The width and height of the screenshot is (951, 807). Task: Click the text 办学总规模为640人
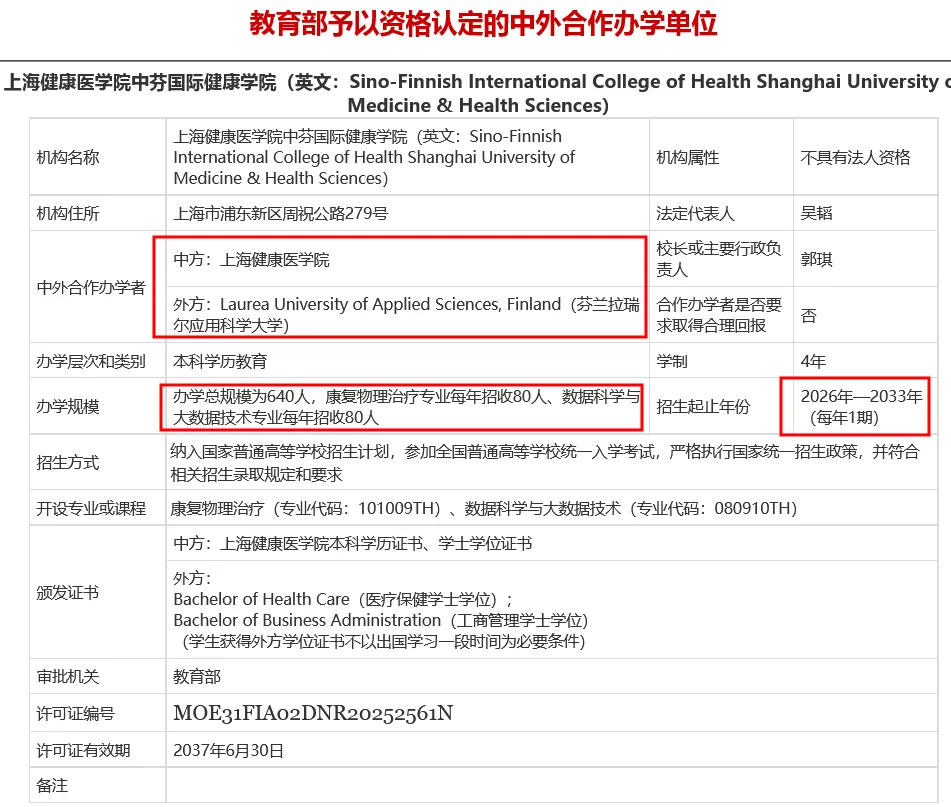click(x=243, y=397)
